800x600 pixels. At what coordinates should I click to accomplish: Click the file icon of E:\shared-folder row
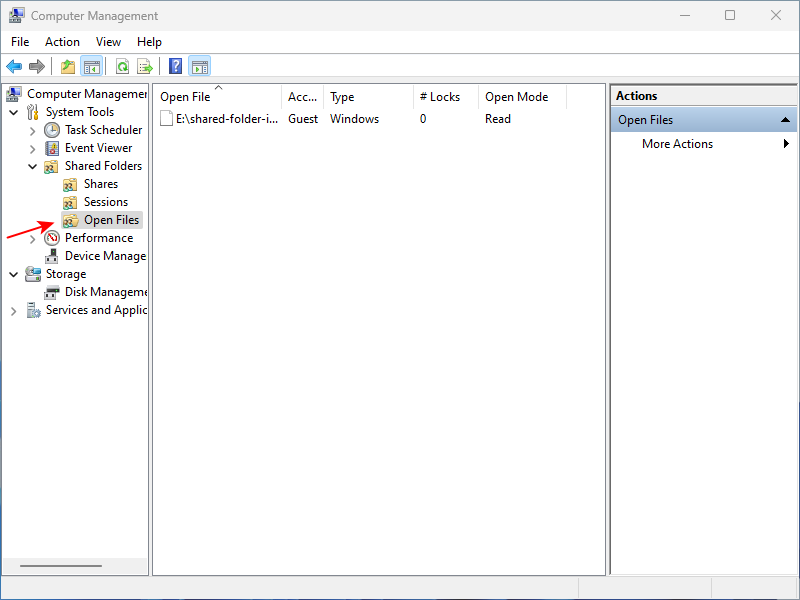pos(166,118)
